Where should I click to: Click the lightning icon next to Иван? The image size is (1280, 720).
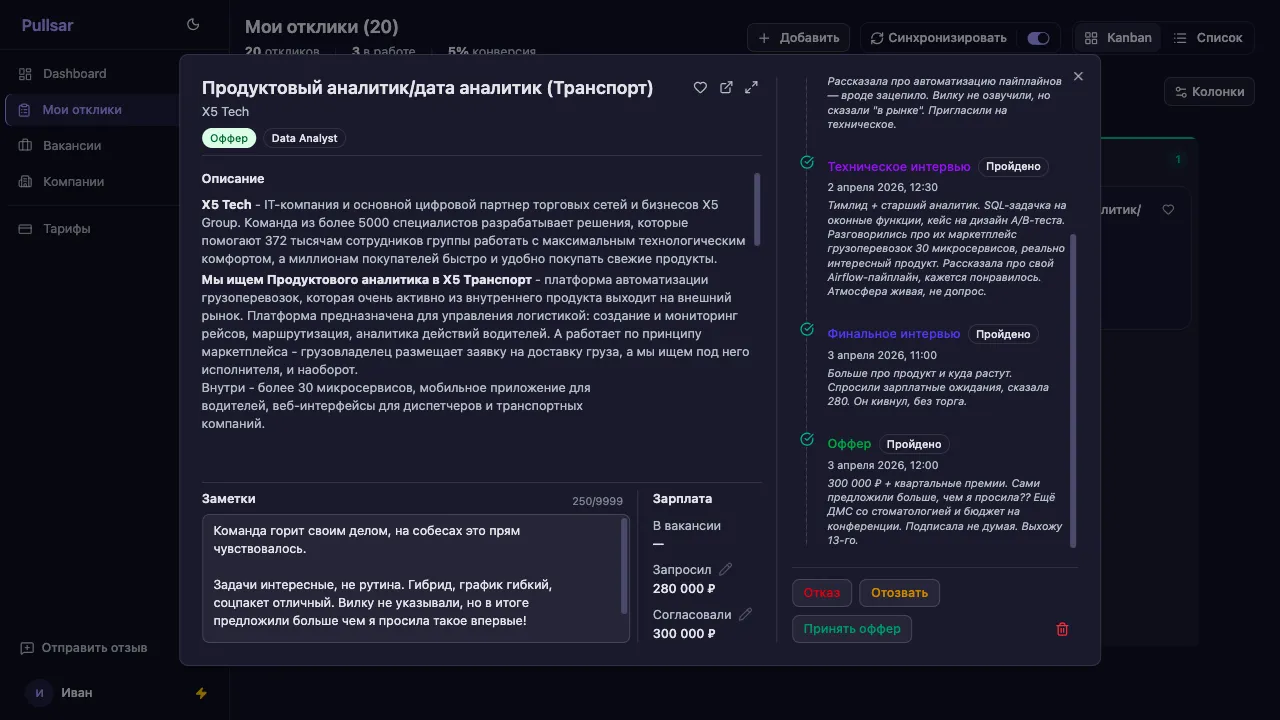201,693
